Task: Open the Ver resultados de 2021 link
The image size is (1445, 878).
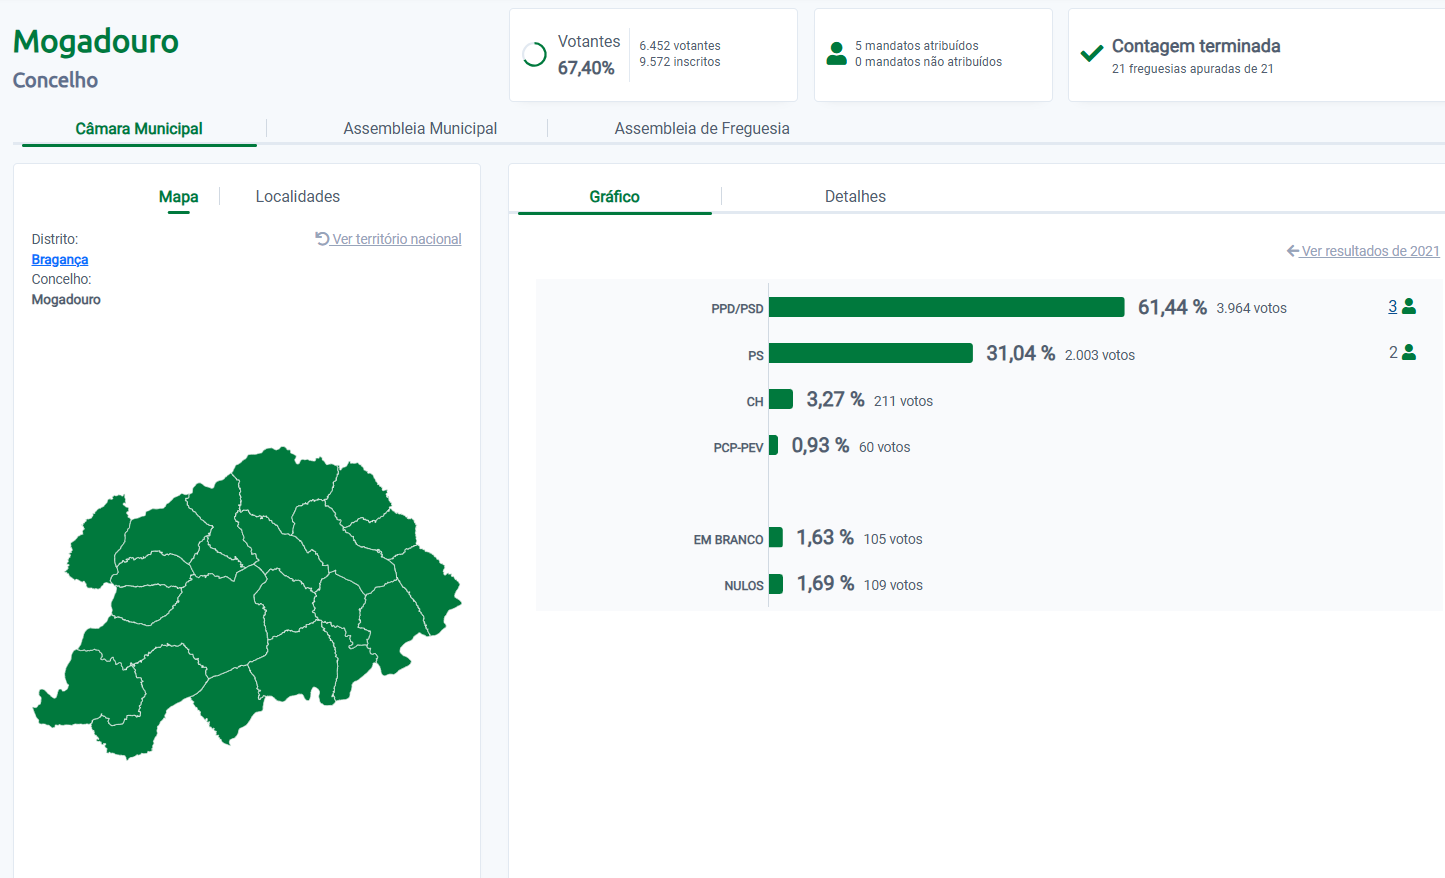Action: 1370,252
